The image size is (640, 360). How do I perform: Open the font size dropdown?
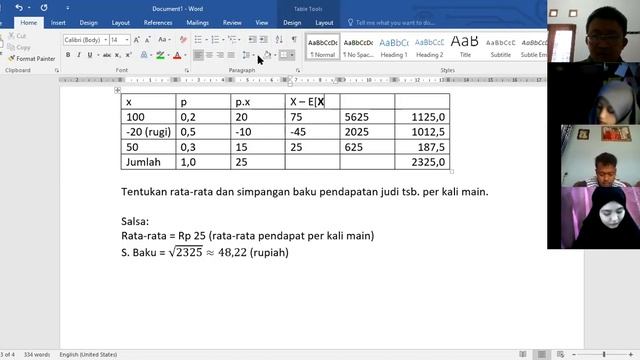127,40
